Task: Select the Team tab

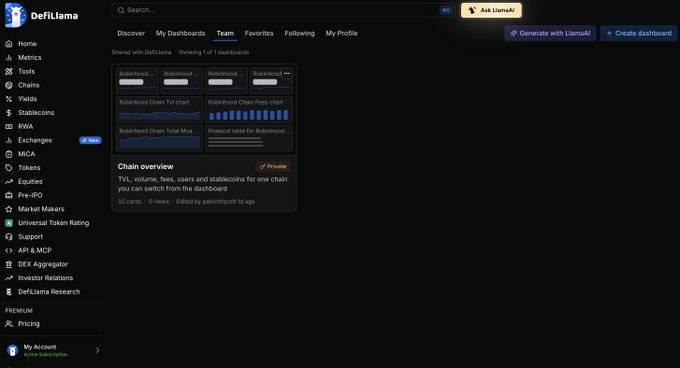Action: [225, 33]
